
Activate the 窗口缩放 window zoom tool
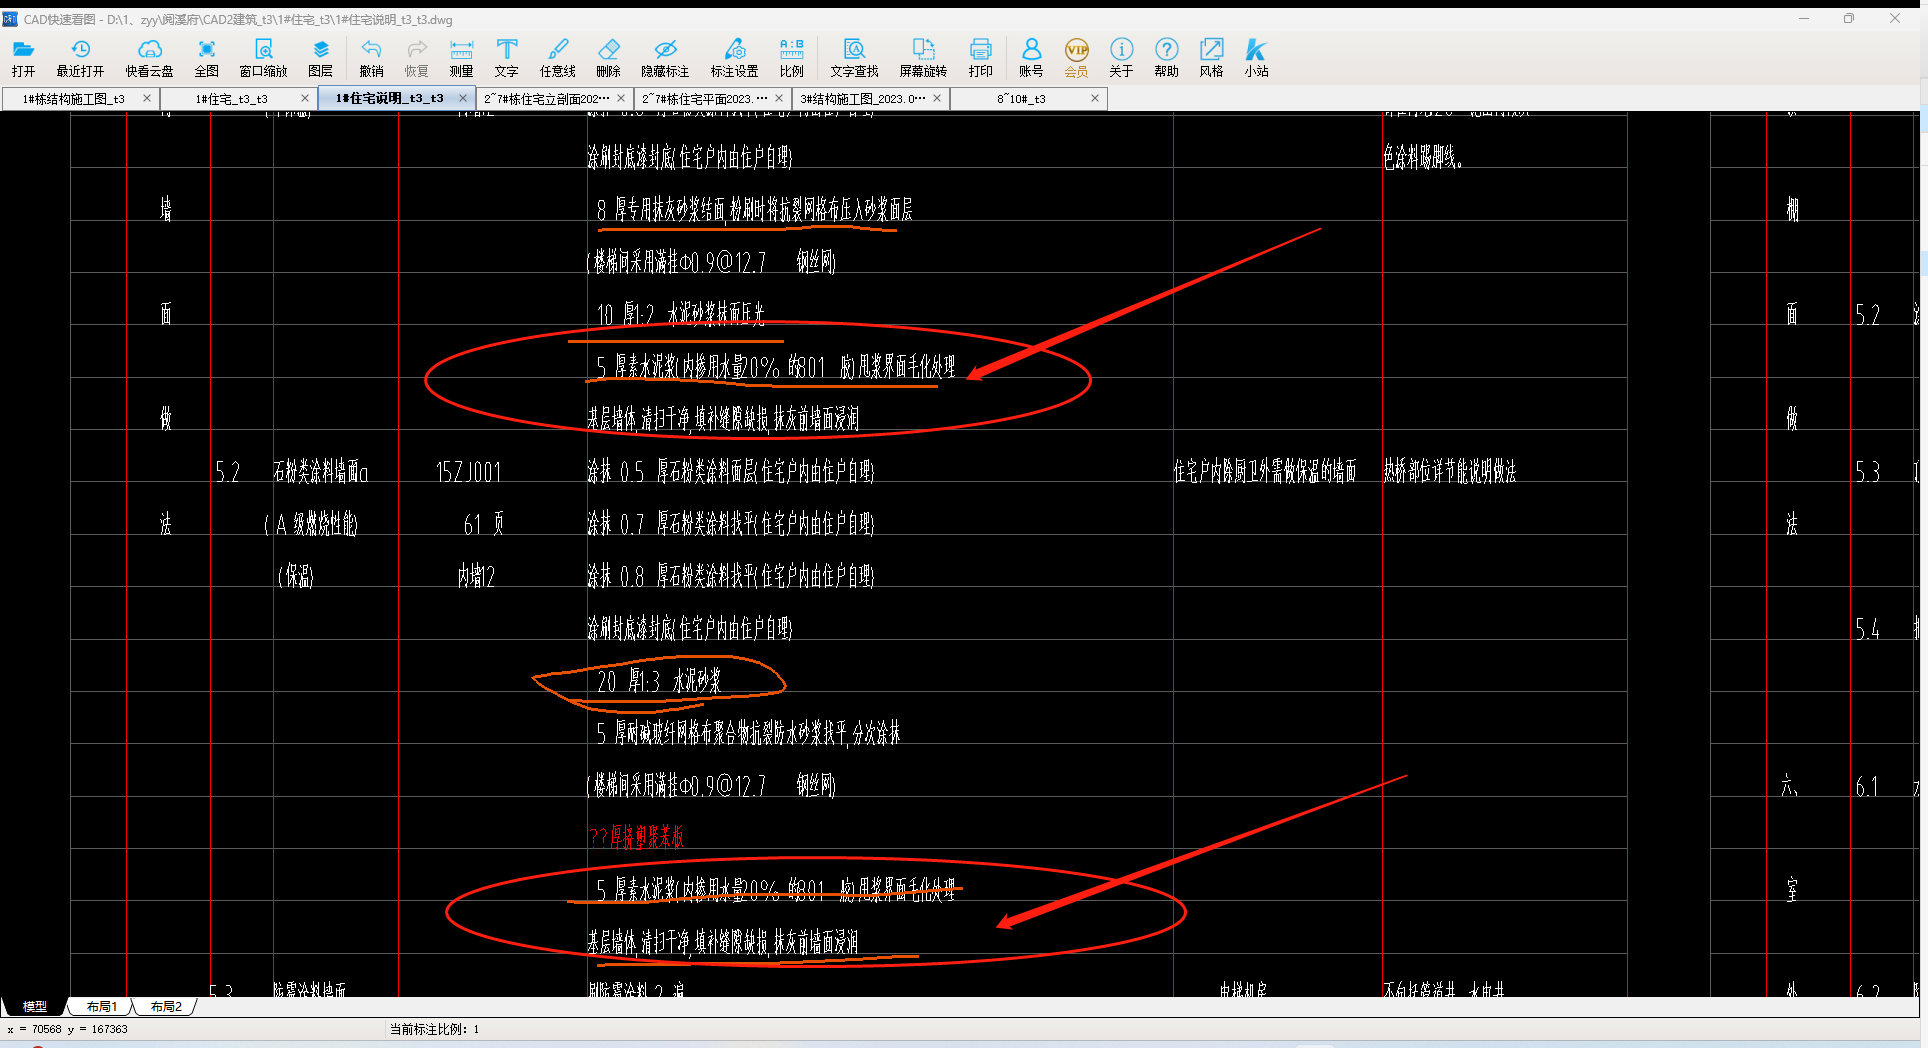point(263,58)
